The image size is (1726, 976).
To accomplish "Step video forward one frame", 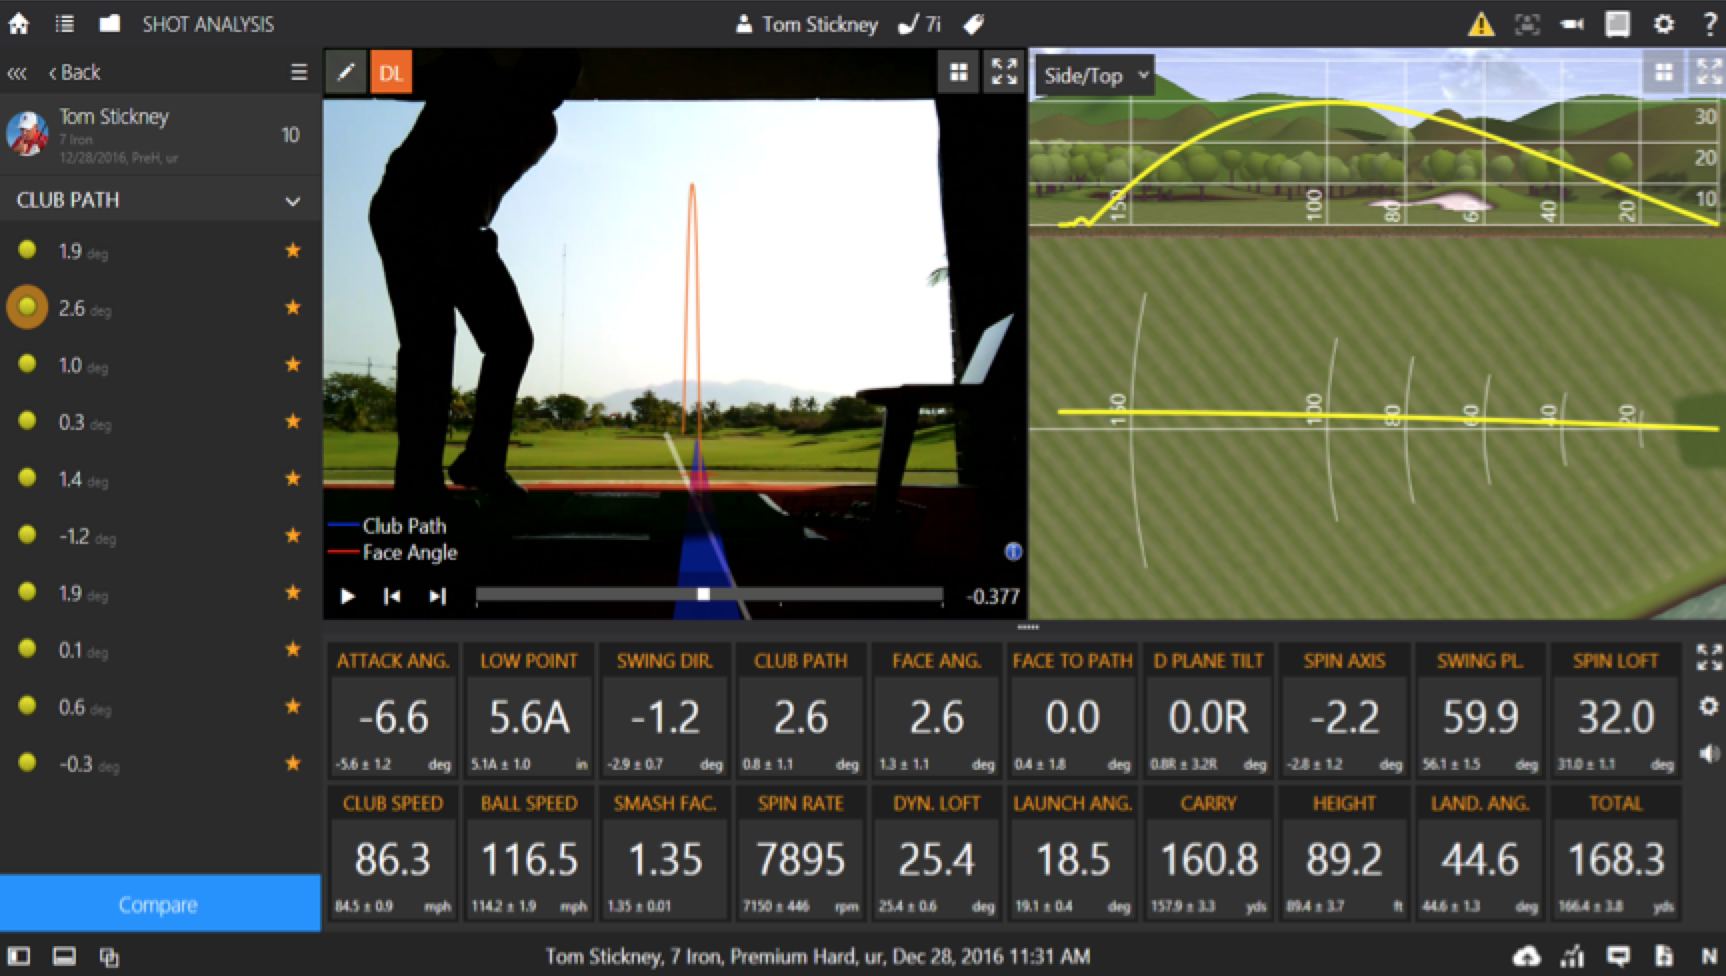I will [x=437, y=596].
